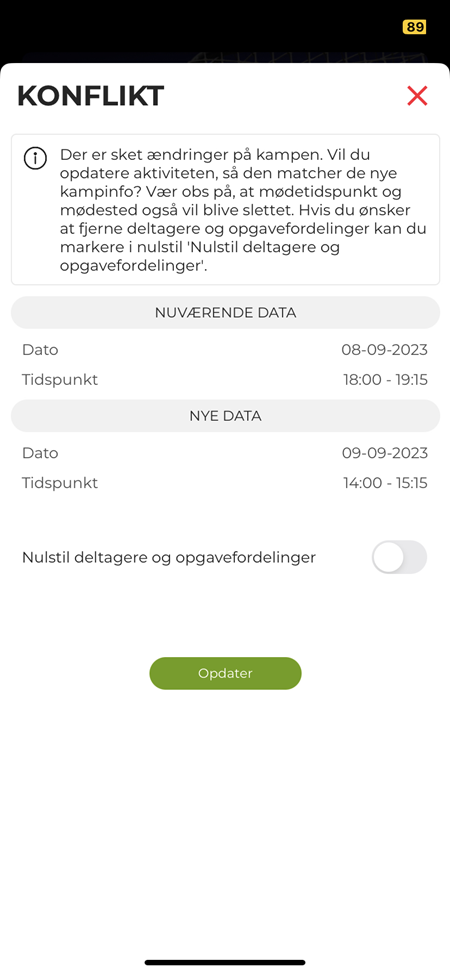The image size is (450, 974).
Task: Tap the info circle icon
Action: click(35, 158)
